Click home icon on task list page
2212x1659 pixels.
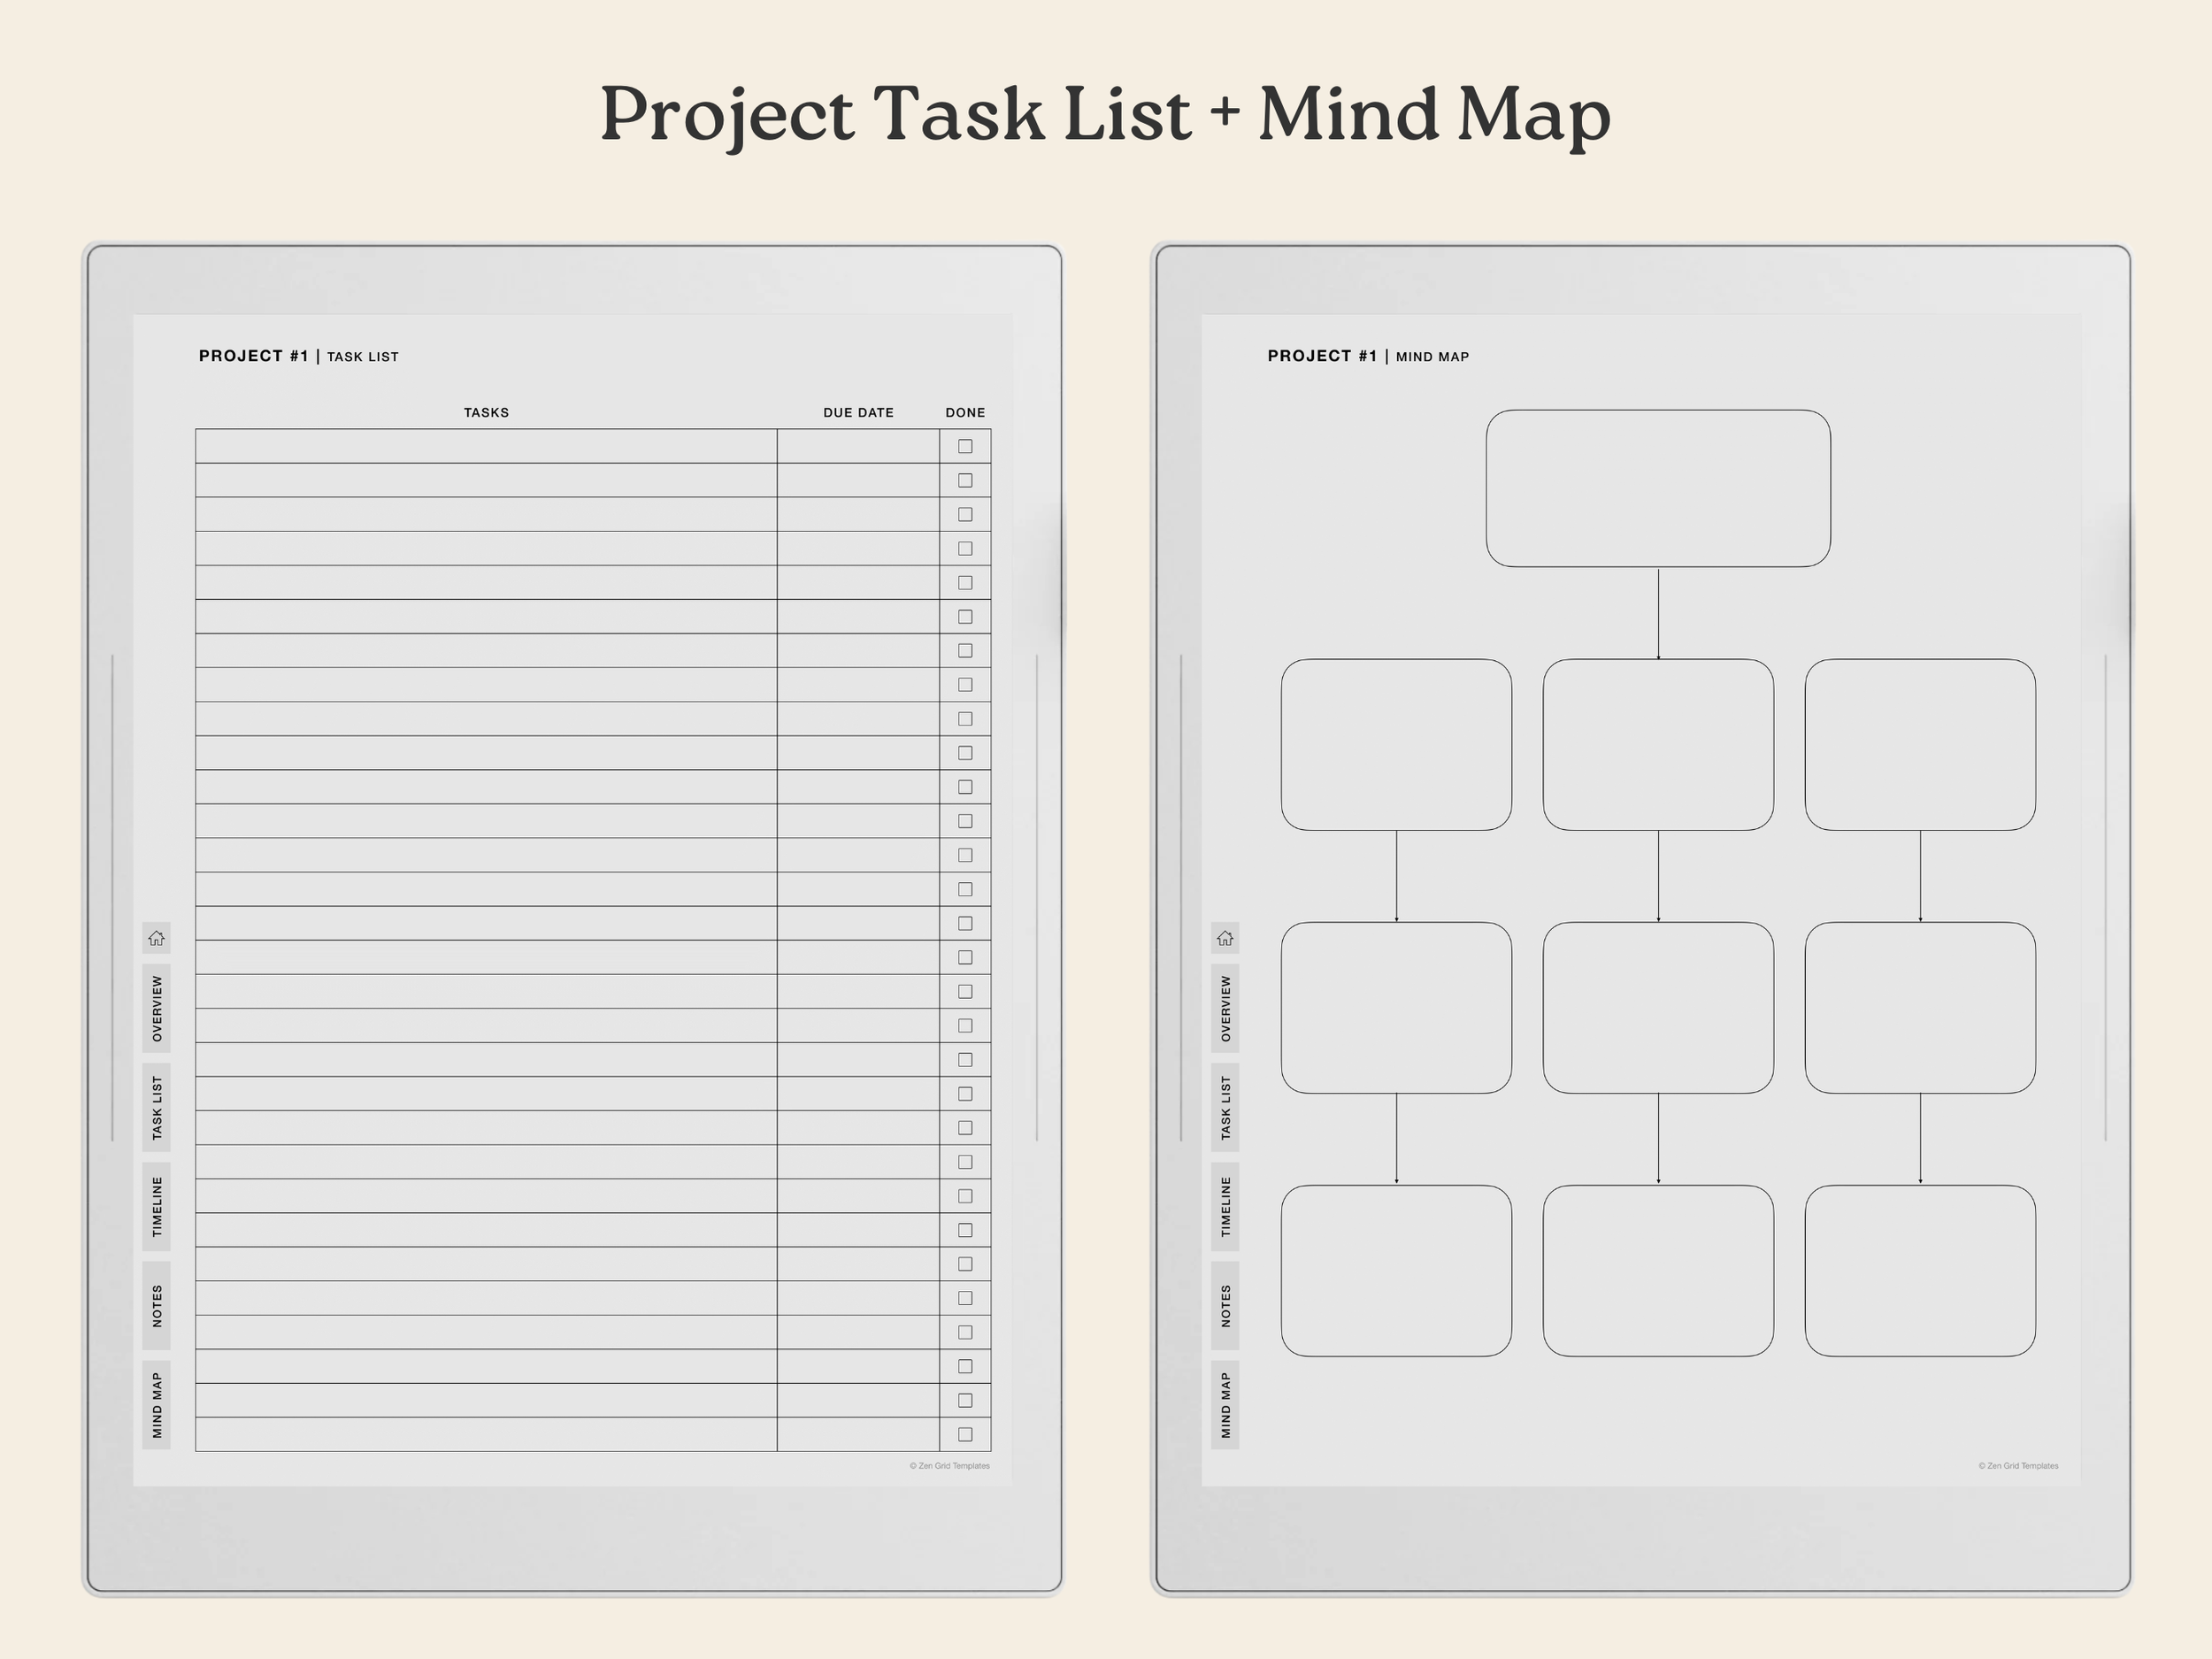pos(156,938)
